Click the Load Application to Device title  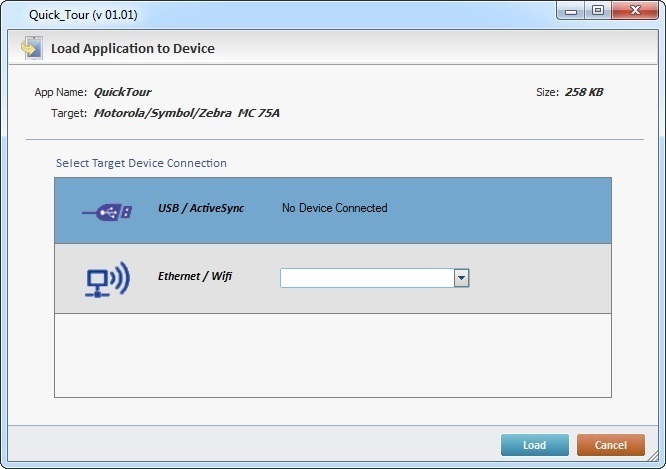coord(133,48)
